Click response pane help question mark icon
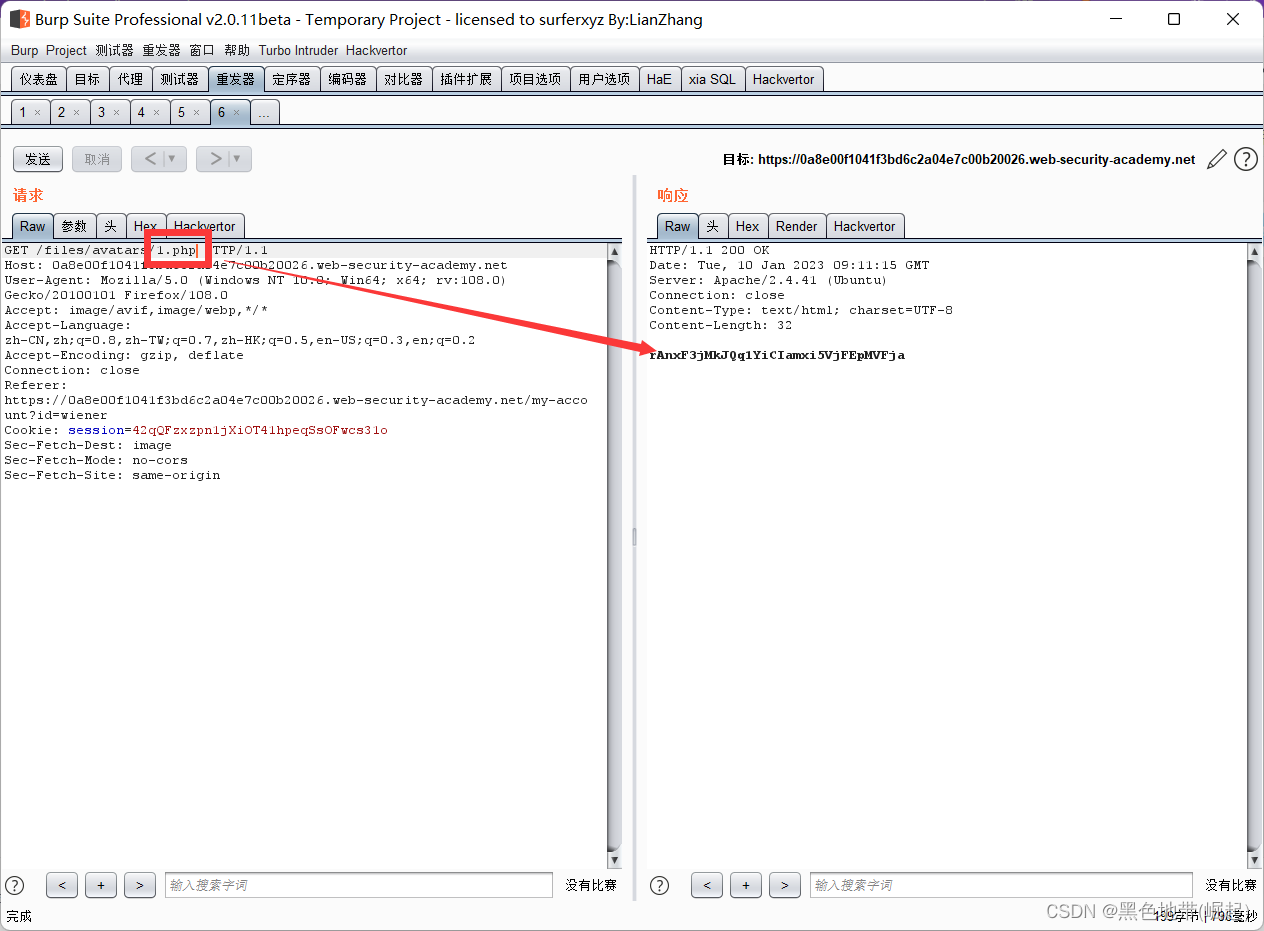The height and width of the screenshot is (931, 1264). tap(660, 885)
